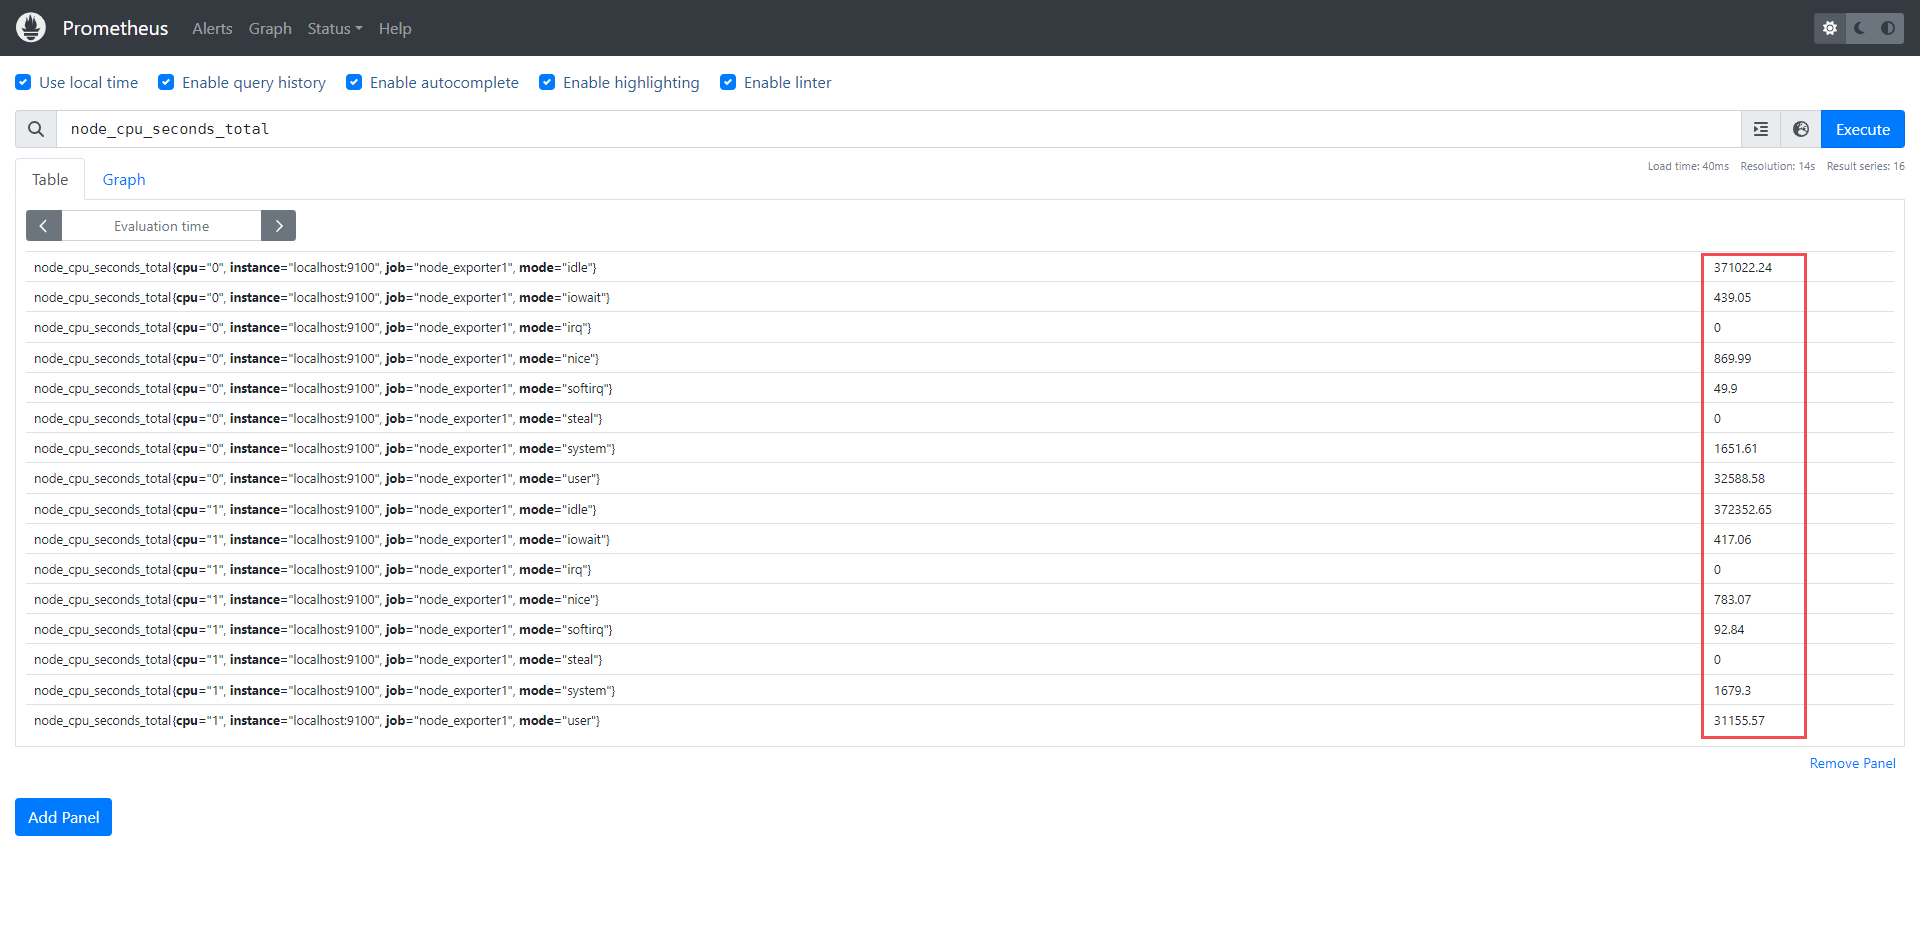Click the Load time 40ms stat
The image size is (1920, 945).
[1688, 166]
